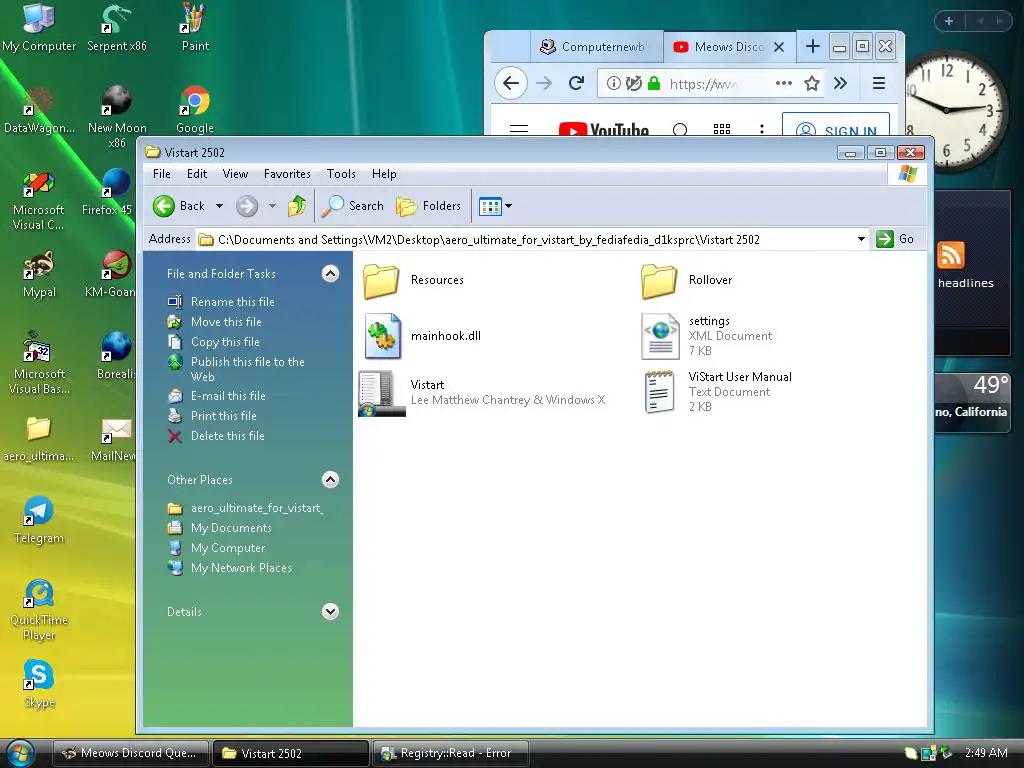The width and height of the screenshot is (1024, 768).
Task: Select the Vistart application file
Action: (482, 392)
